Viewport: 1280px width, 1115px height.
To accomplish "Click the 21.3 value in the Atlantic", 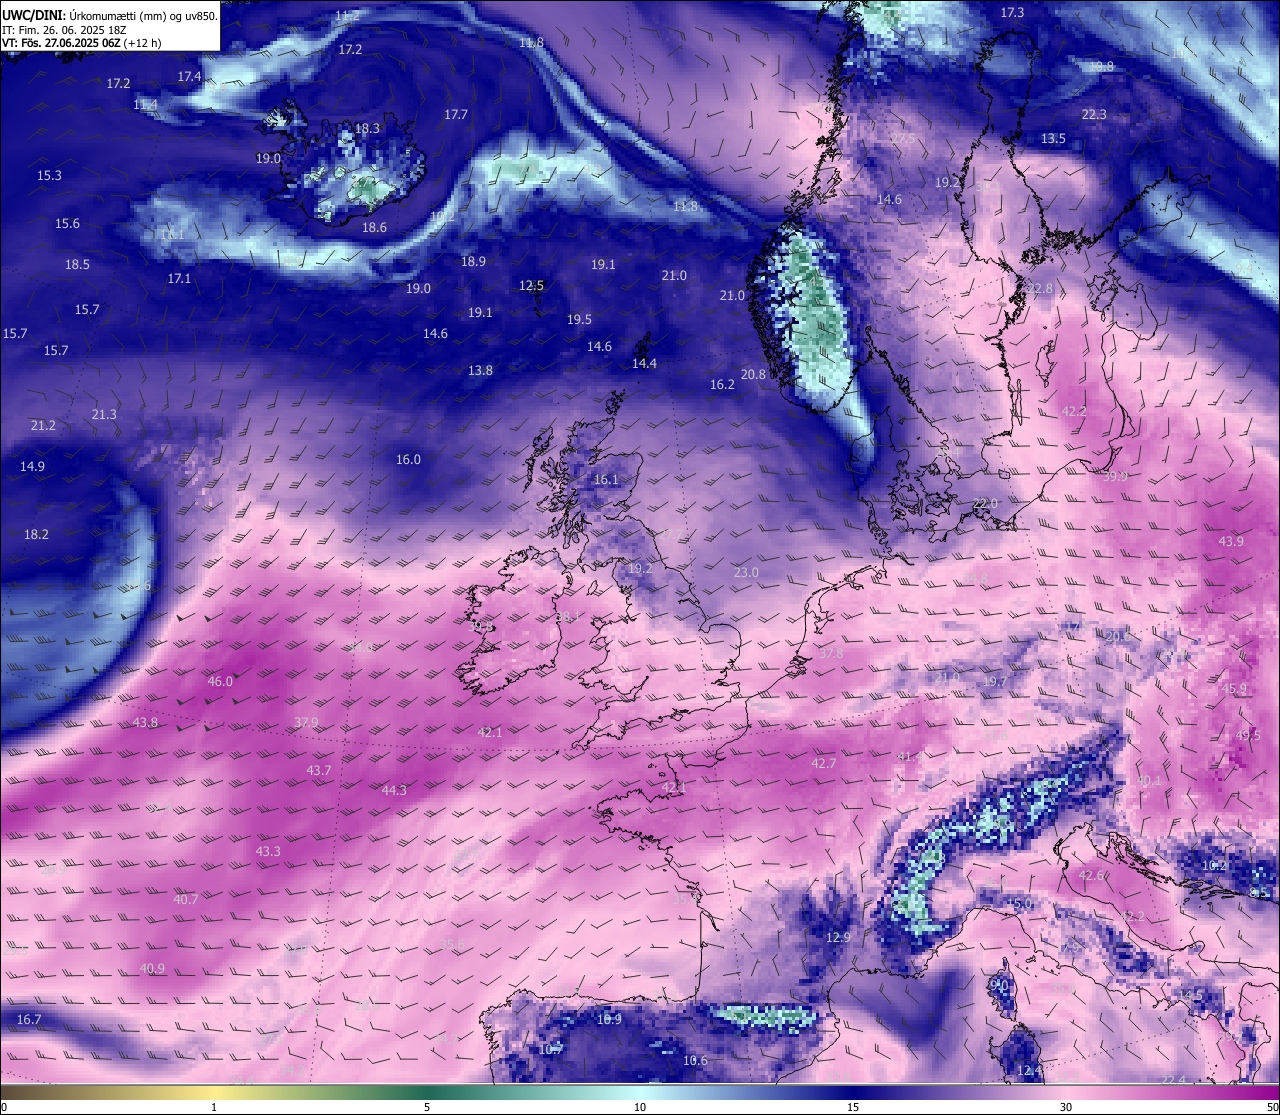I will pyautogui.click(x=104, y=414).
